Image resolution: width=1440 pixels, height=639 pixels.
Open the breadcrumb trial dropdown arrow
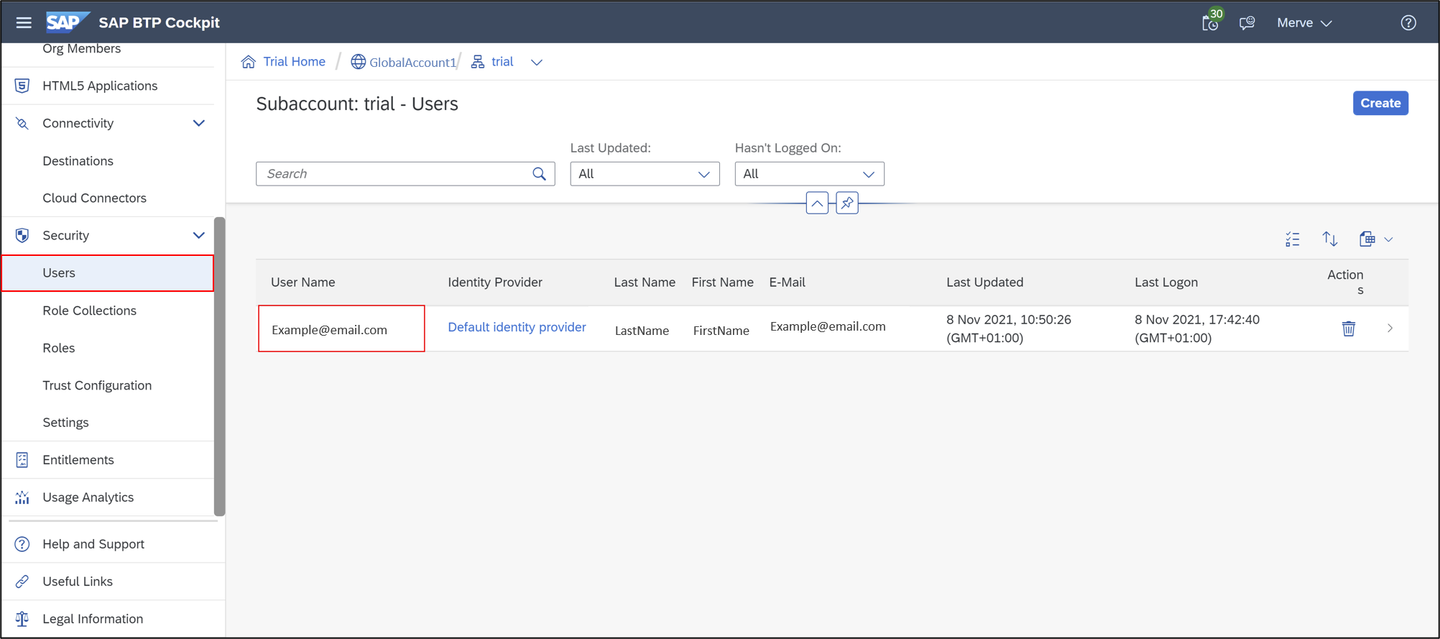[537, 62]
